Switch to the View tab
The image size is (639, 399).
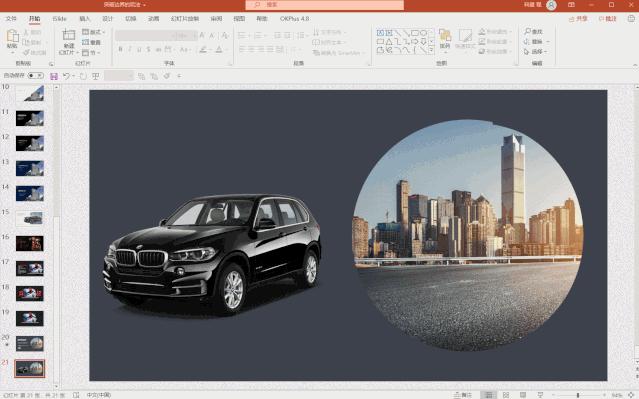239,19
